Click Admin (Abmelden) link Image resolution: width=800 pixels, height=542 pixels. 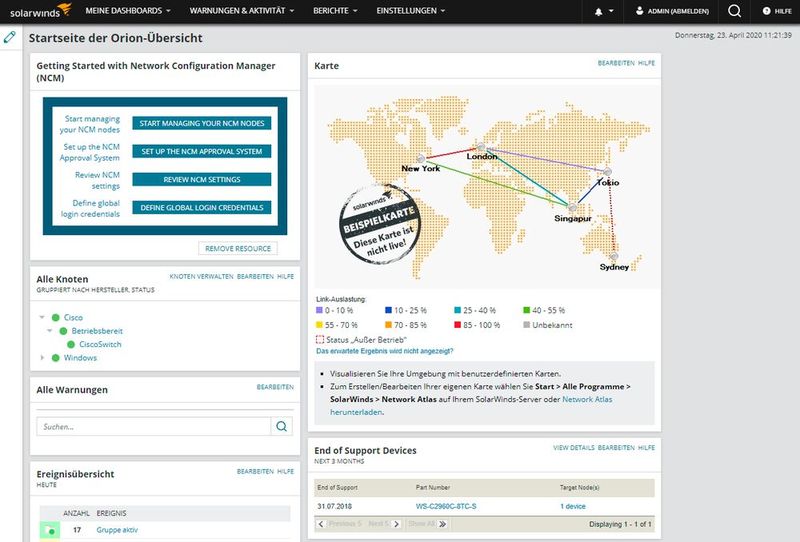click(x=678, y=11)
